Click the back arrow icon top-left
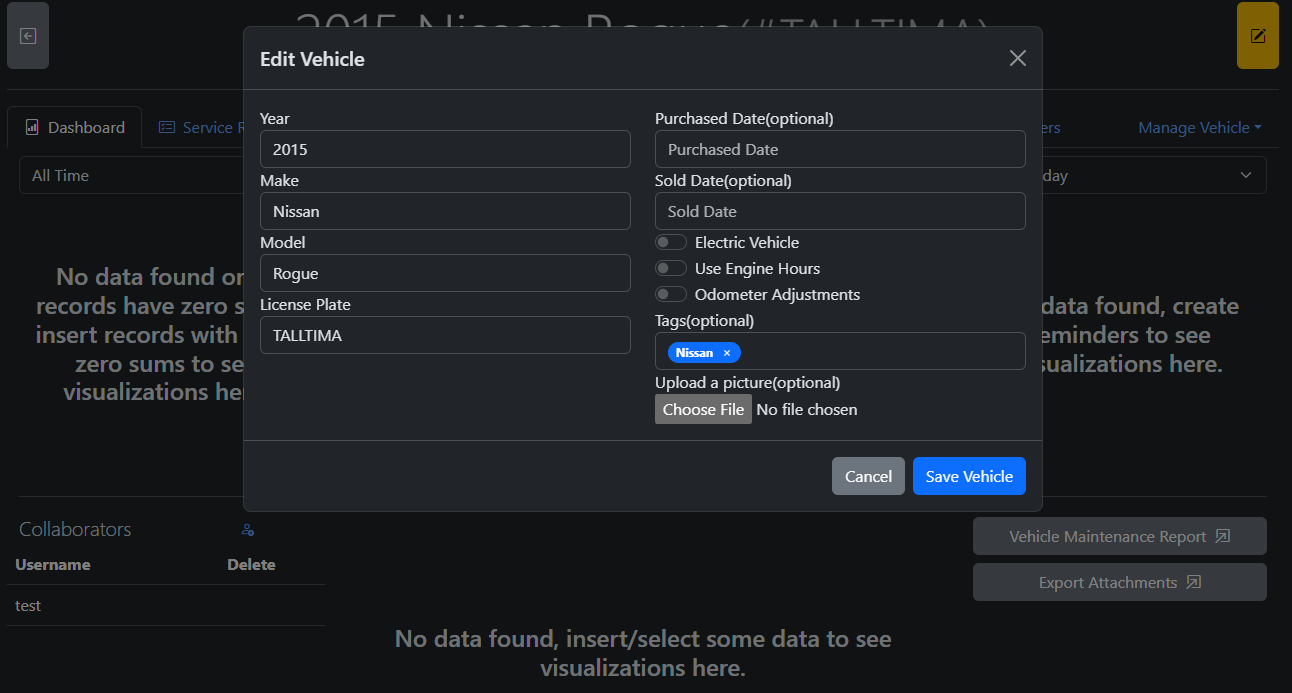The height and width of the screenshot is (693, 1292). 28,36
